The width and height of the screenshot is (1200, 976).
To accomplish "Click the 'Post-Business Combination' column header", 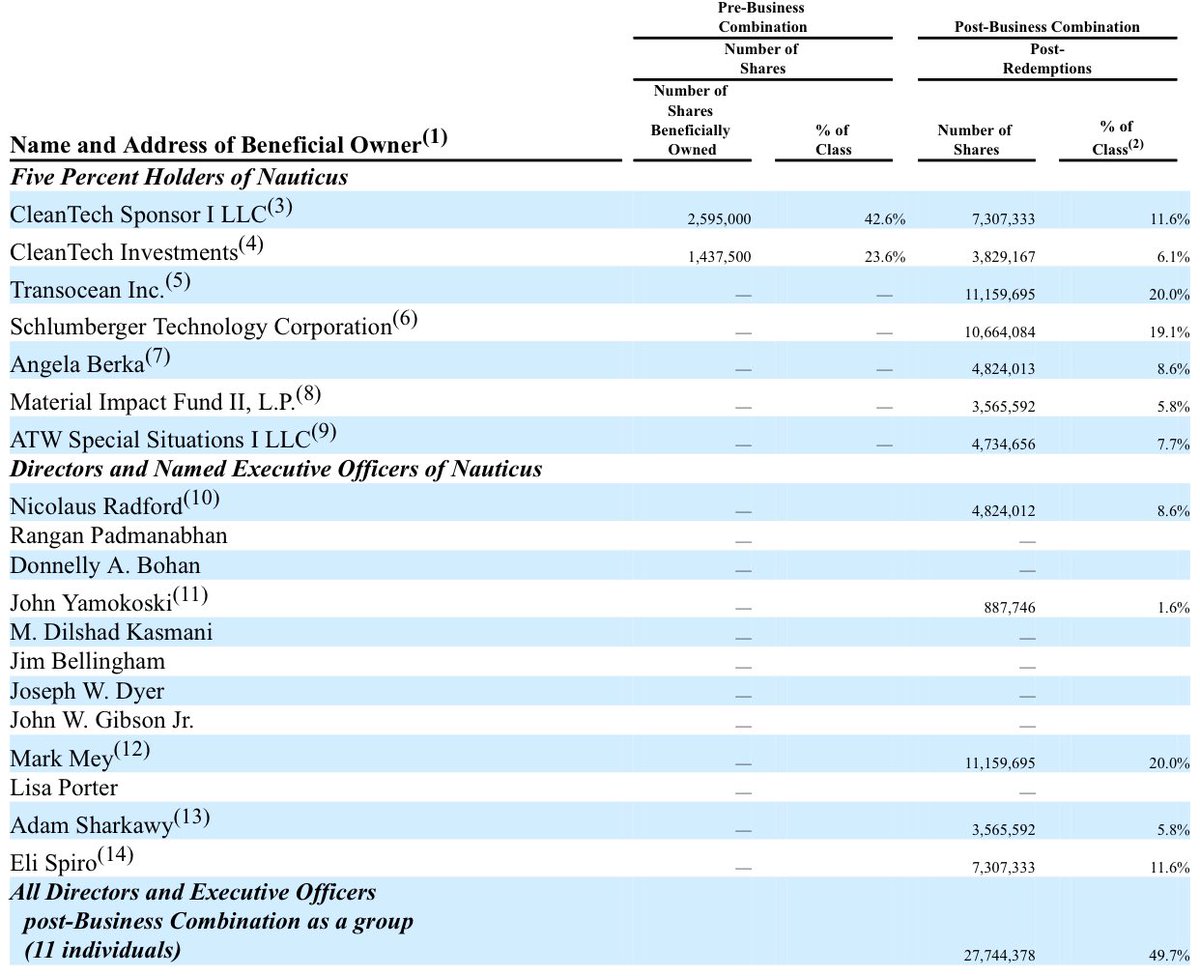I will pos(1046,27).
